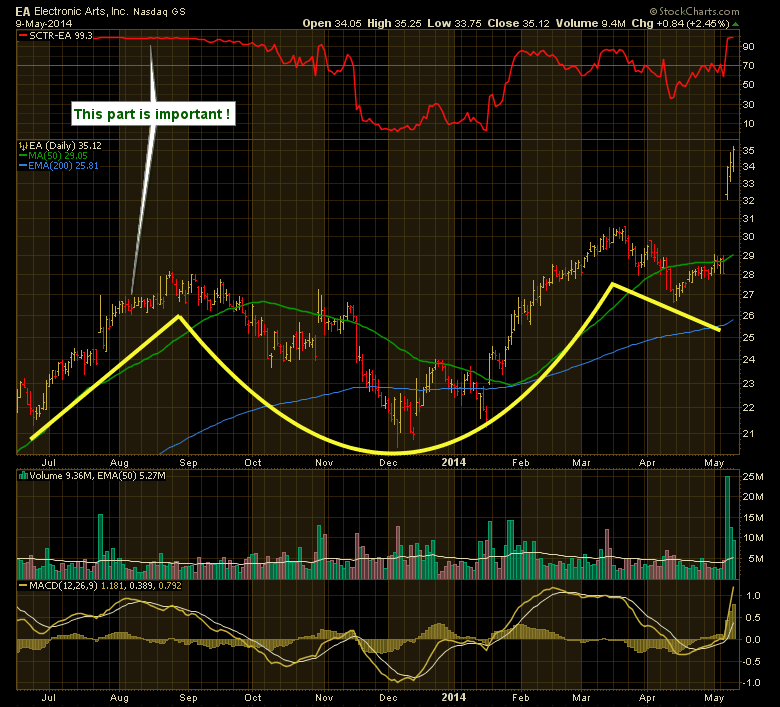
Task: Click the Sep label under the price chart
Action: pos(189,463)
